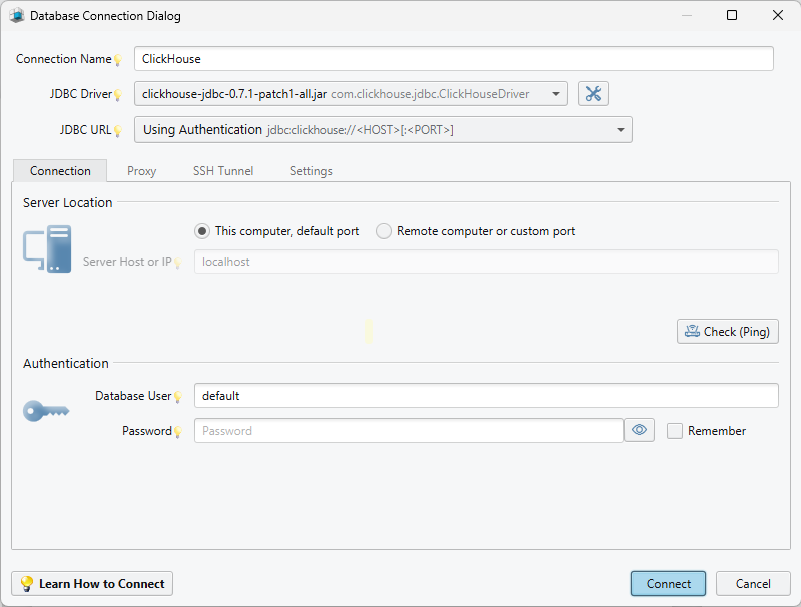Open the JDBC Driver dropdown
The image size is (801, 607).
(555, 94)
